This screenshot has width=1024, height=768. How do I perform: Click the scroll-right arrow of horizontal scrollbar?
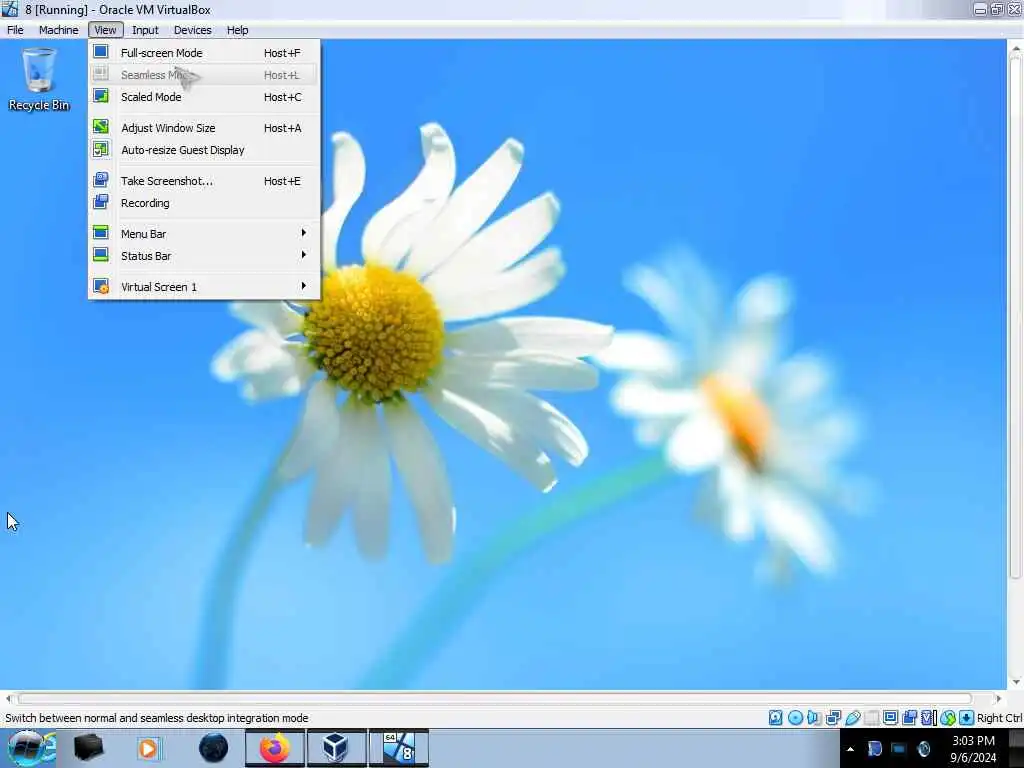click(x=998, y=698)
